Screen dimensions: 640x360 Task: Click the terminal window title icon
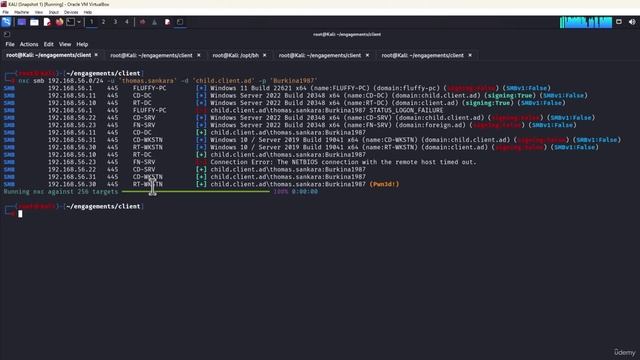tap(7, 34)
